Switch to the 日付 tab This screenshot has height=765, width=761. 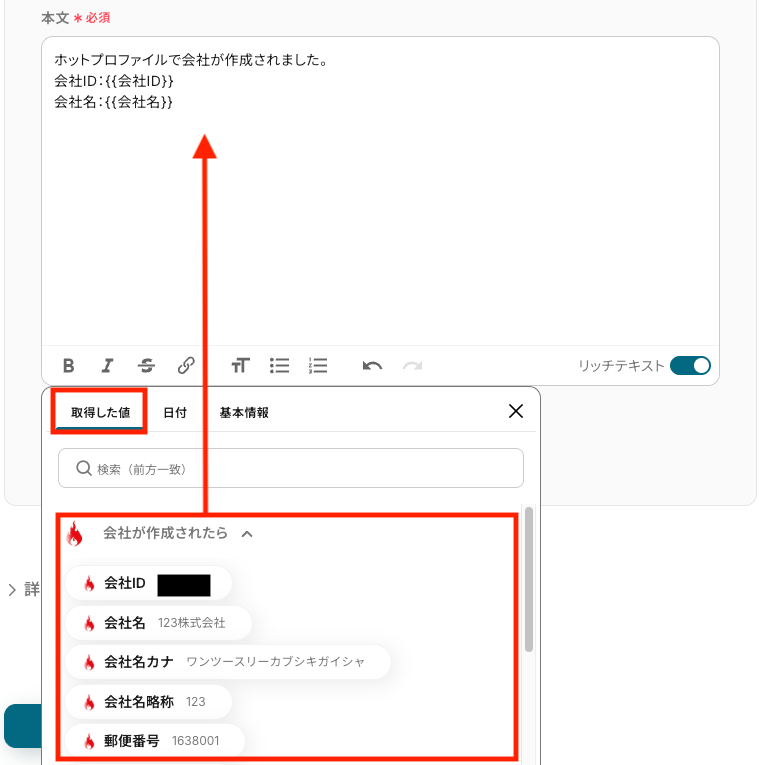coord(175,413)
